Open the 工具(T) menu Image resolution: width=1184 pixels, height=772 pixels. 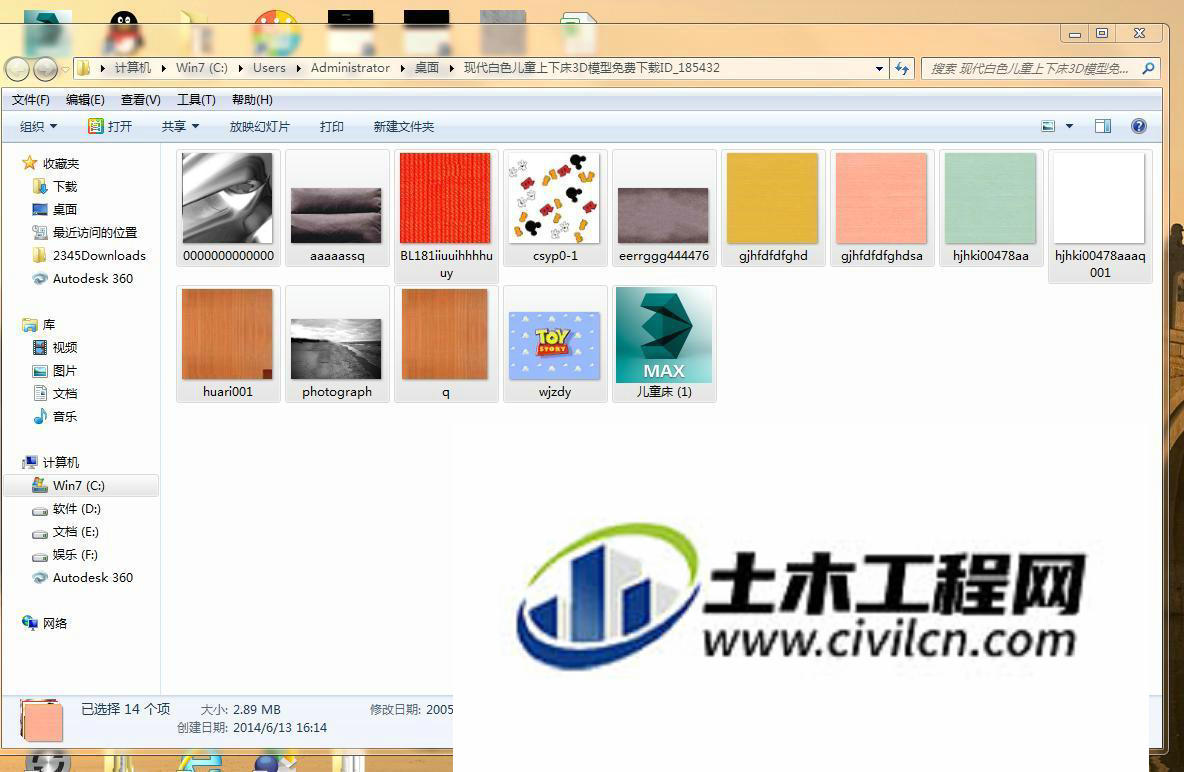click(196, 100)
